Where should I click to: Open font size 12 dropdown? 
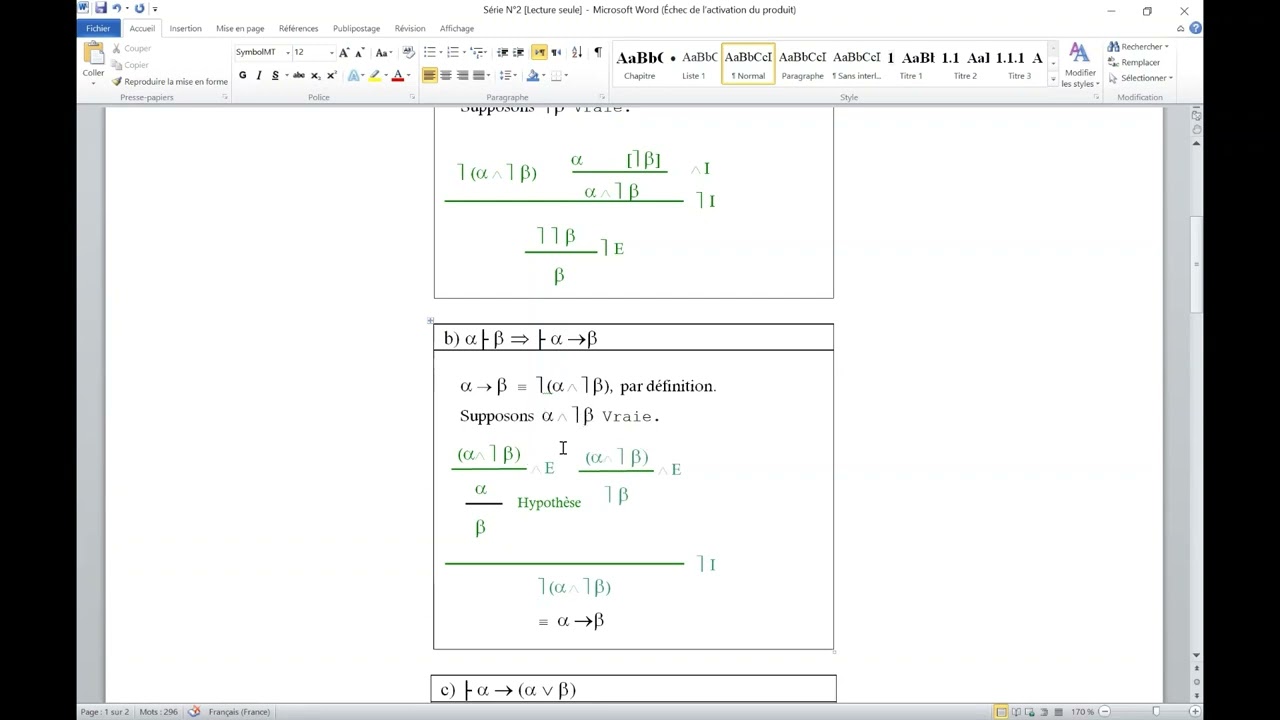331,52
